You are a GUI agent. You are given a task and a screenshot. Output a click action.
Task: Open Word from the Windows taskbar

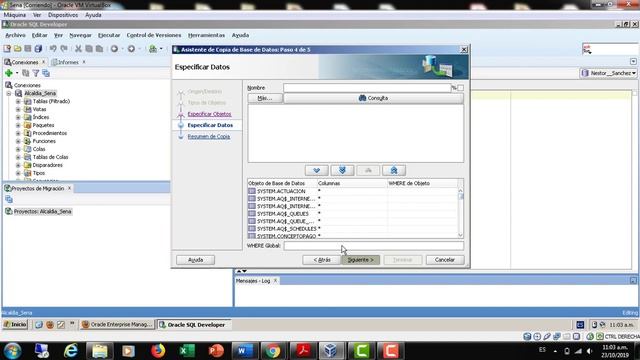244,351
